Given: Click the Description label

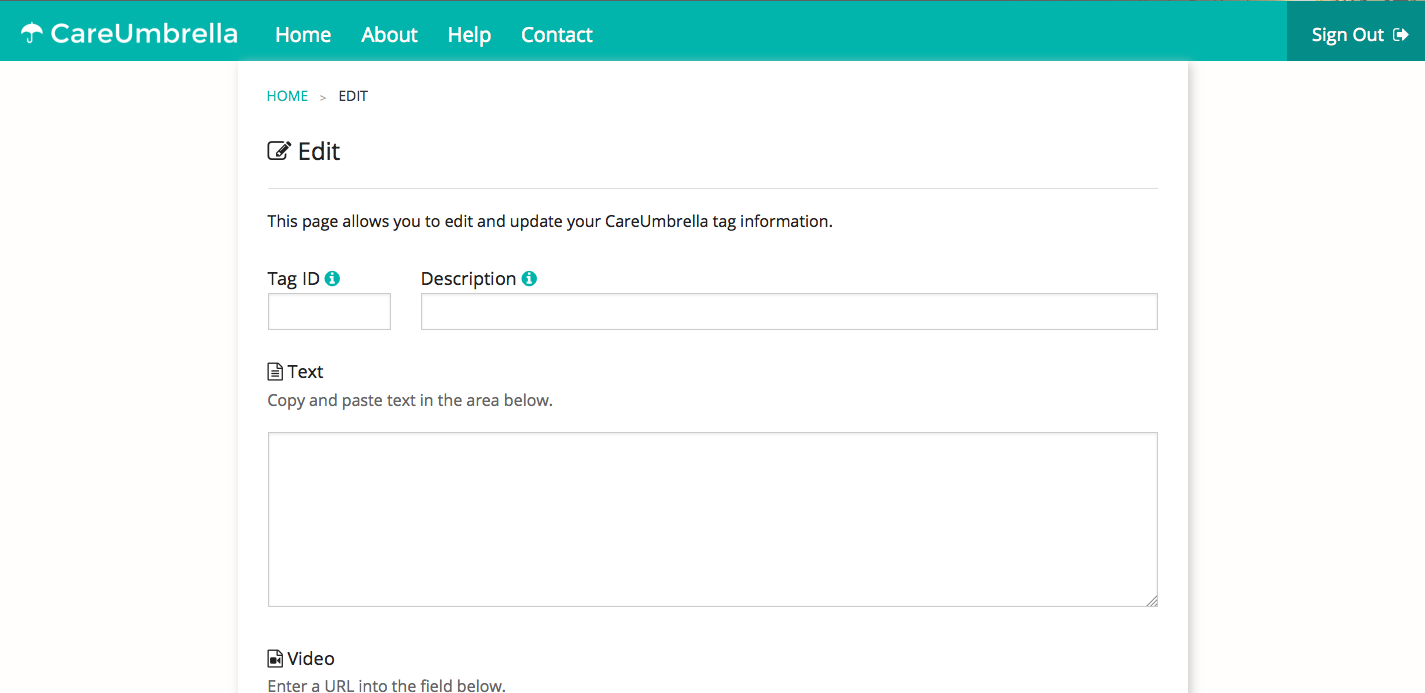Looking at the screenshot, I should coord(468,279).
